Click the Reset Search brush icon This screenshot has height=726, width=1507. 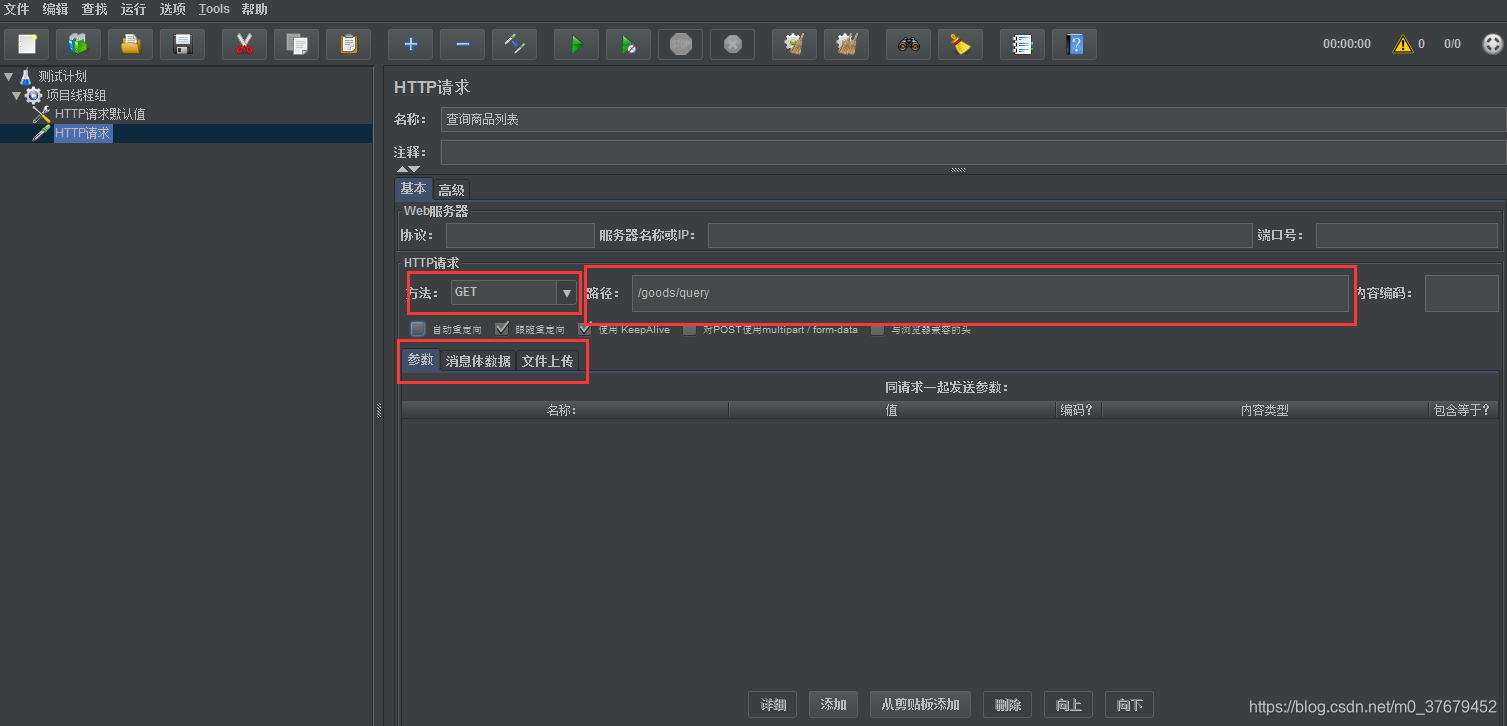(960, 44)
